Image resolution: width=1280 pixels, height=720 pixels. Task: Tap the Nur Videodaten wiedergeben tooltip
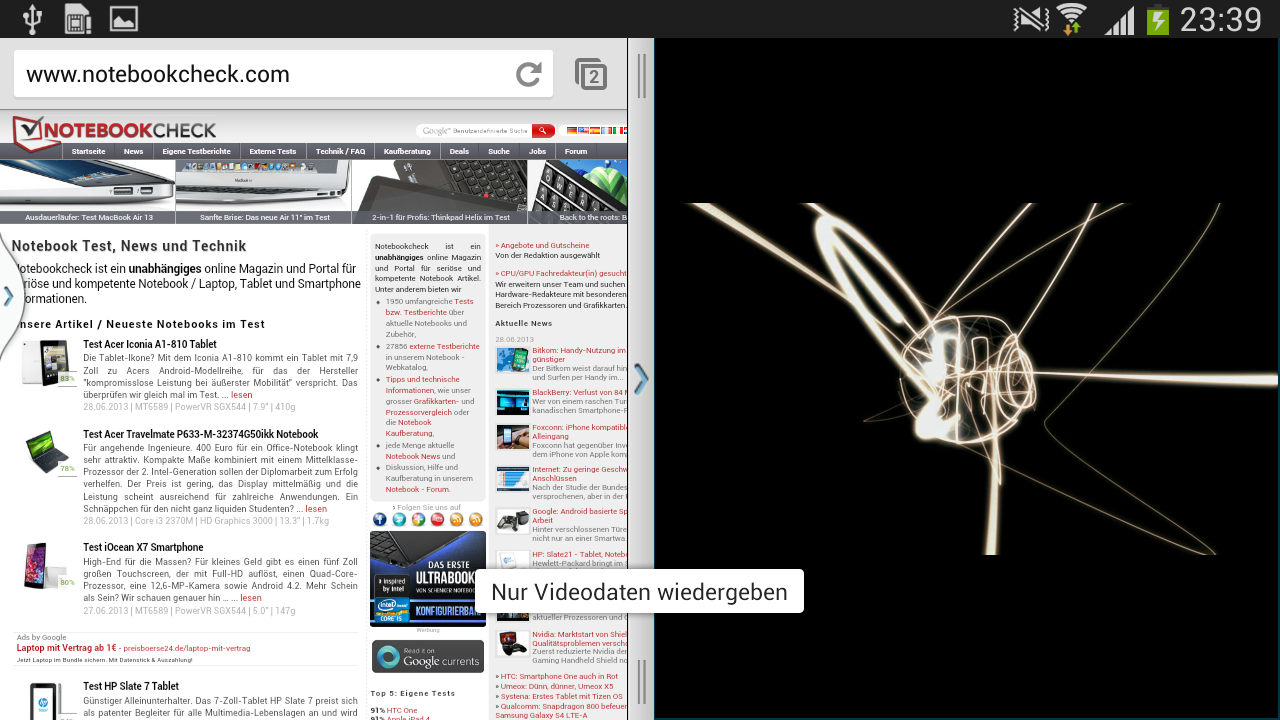tap(639, 591)
